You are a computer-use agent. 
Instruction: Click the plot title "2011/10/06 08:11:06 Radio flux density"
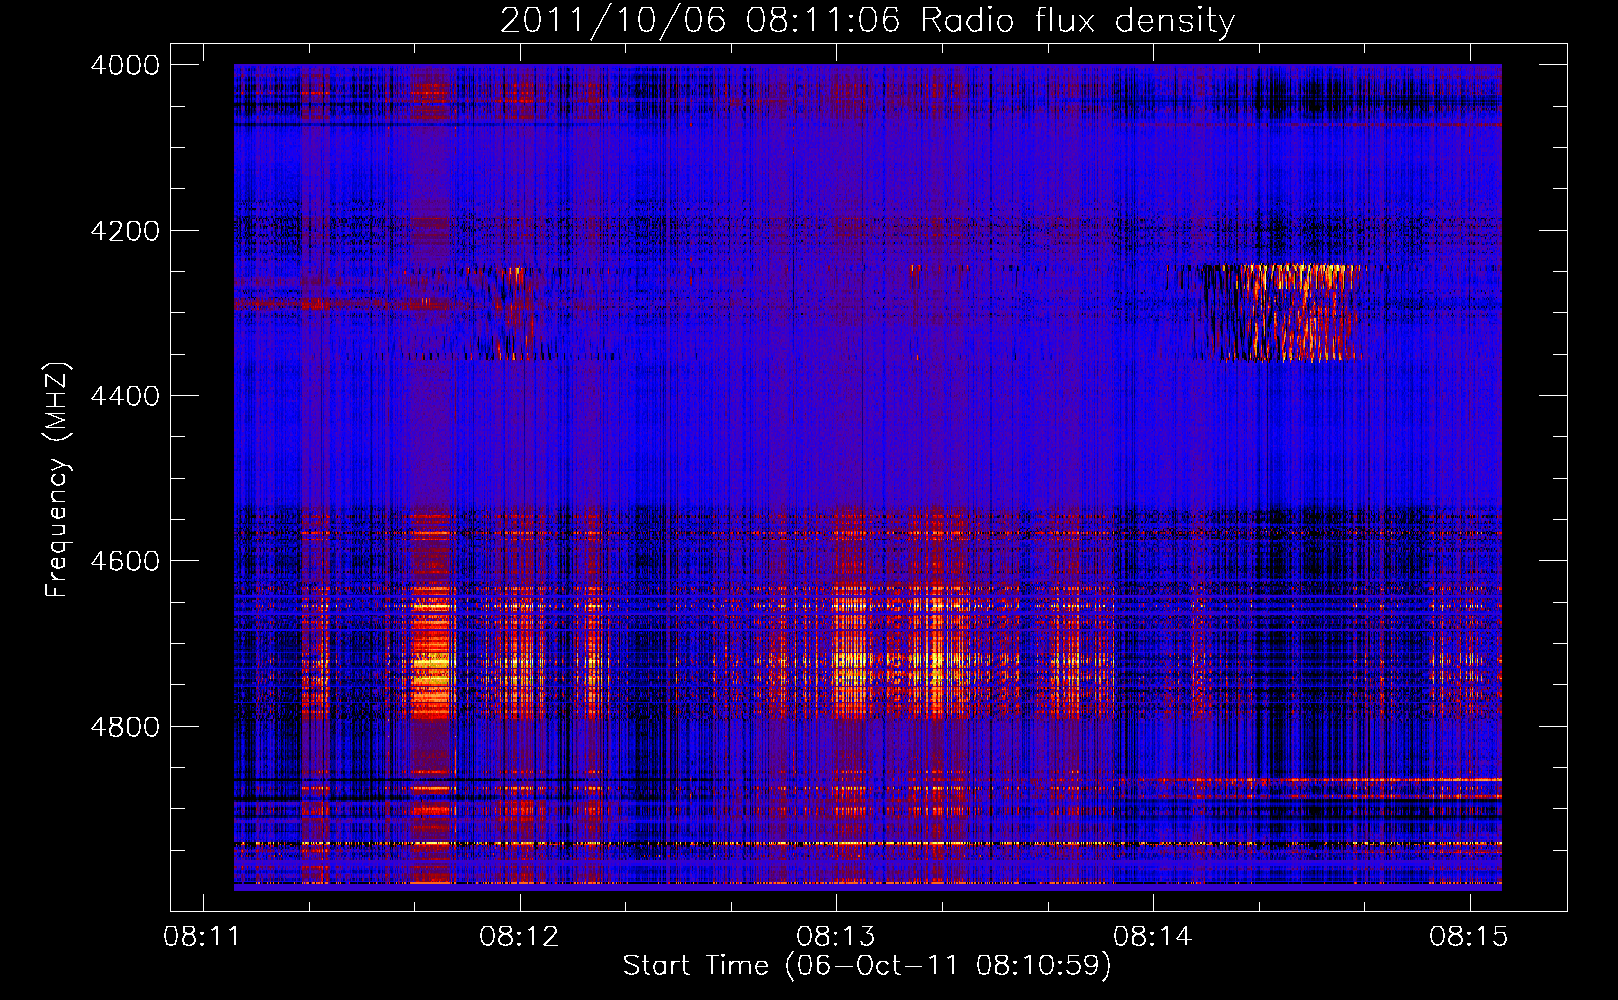tap(867, 21)
